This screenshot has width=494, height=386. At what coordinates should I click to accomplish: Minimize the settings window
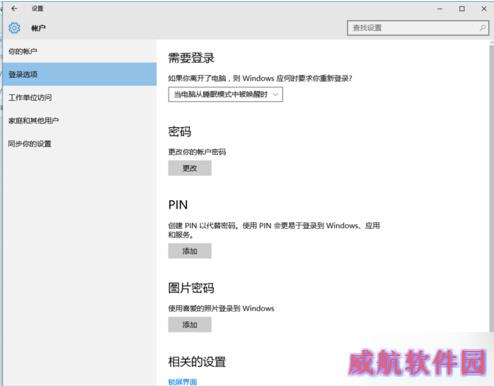(x=440, y=9)
